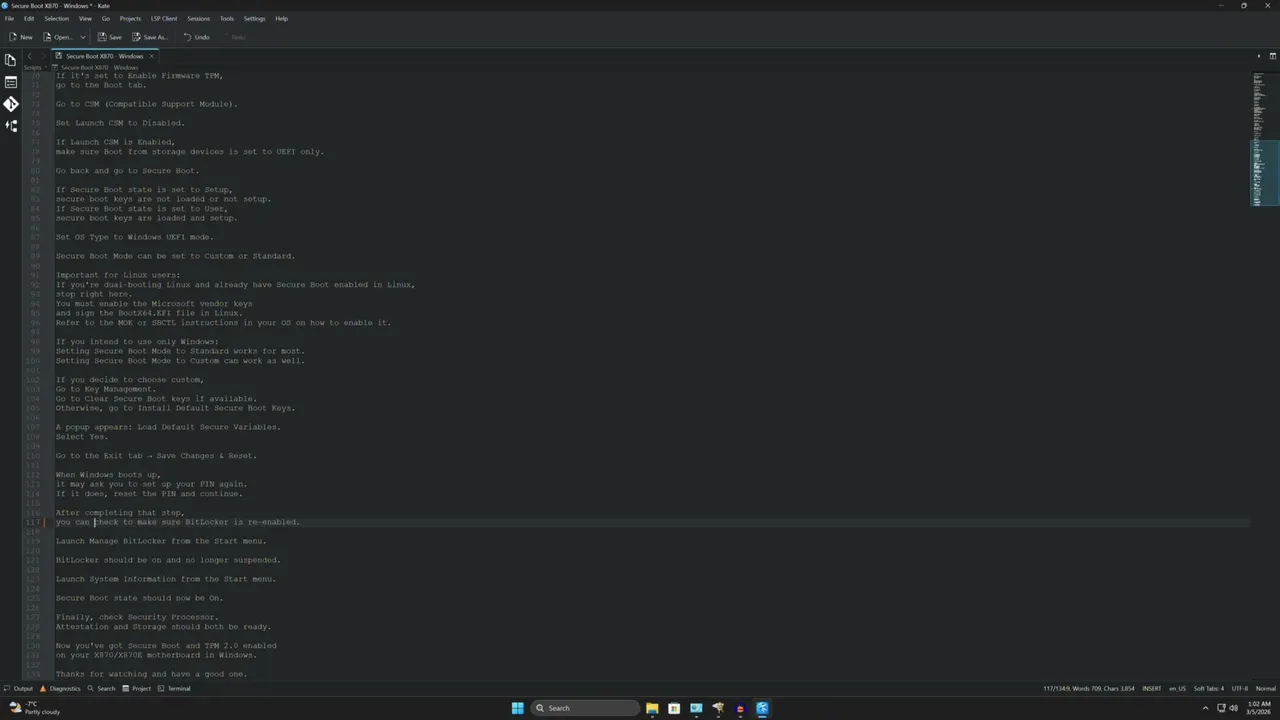Go forward with the right tab arrow

[x=42, y=56]
